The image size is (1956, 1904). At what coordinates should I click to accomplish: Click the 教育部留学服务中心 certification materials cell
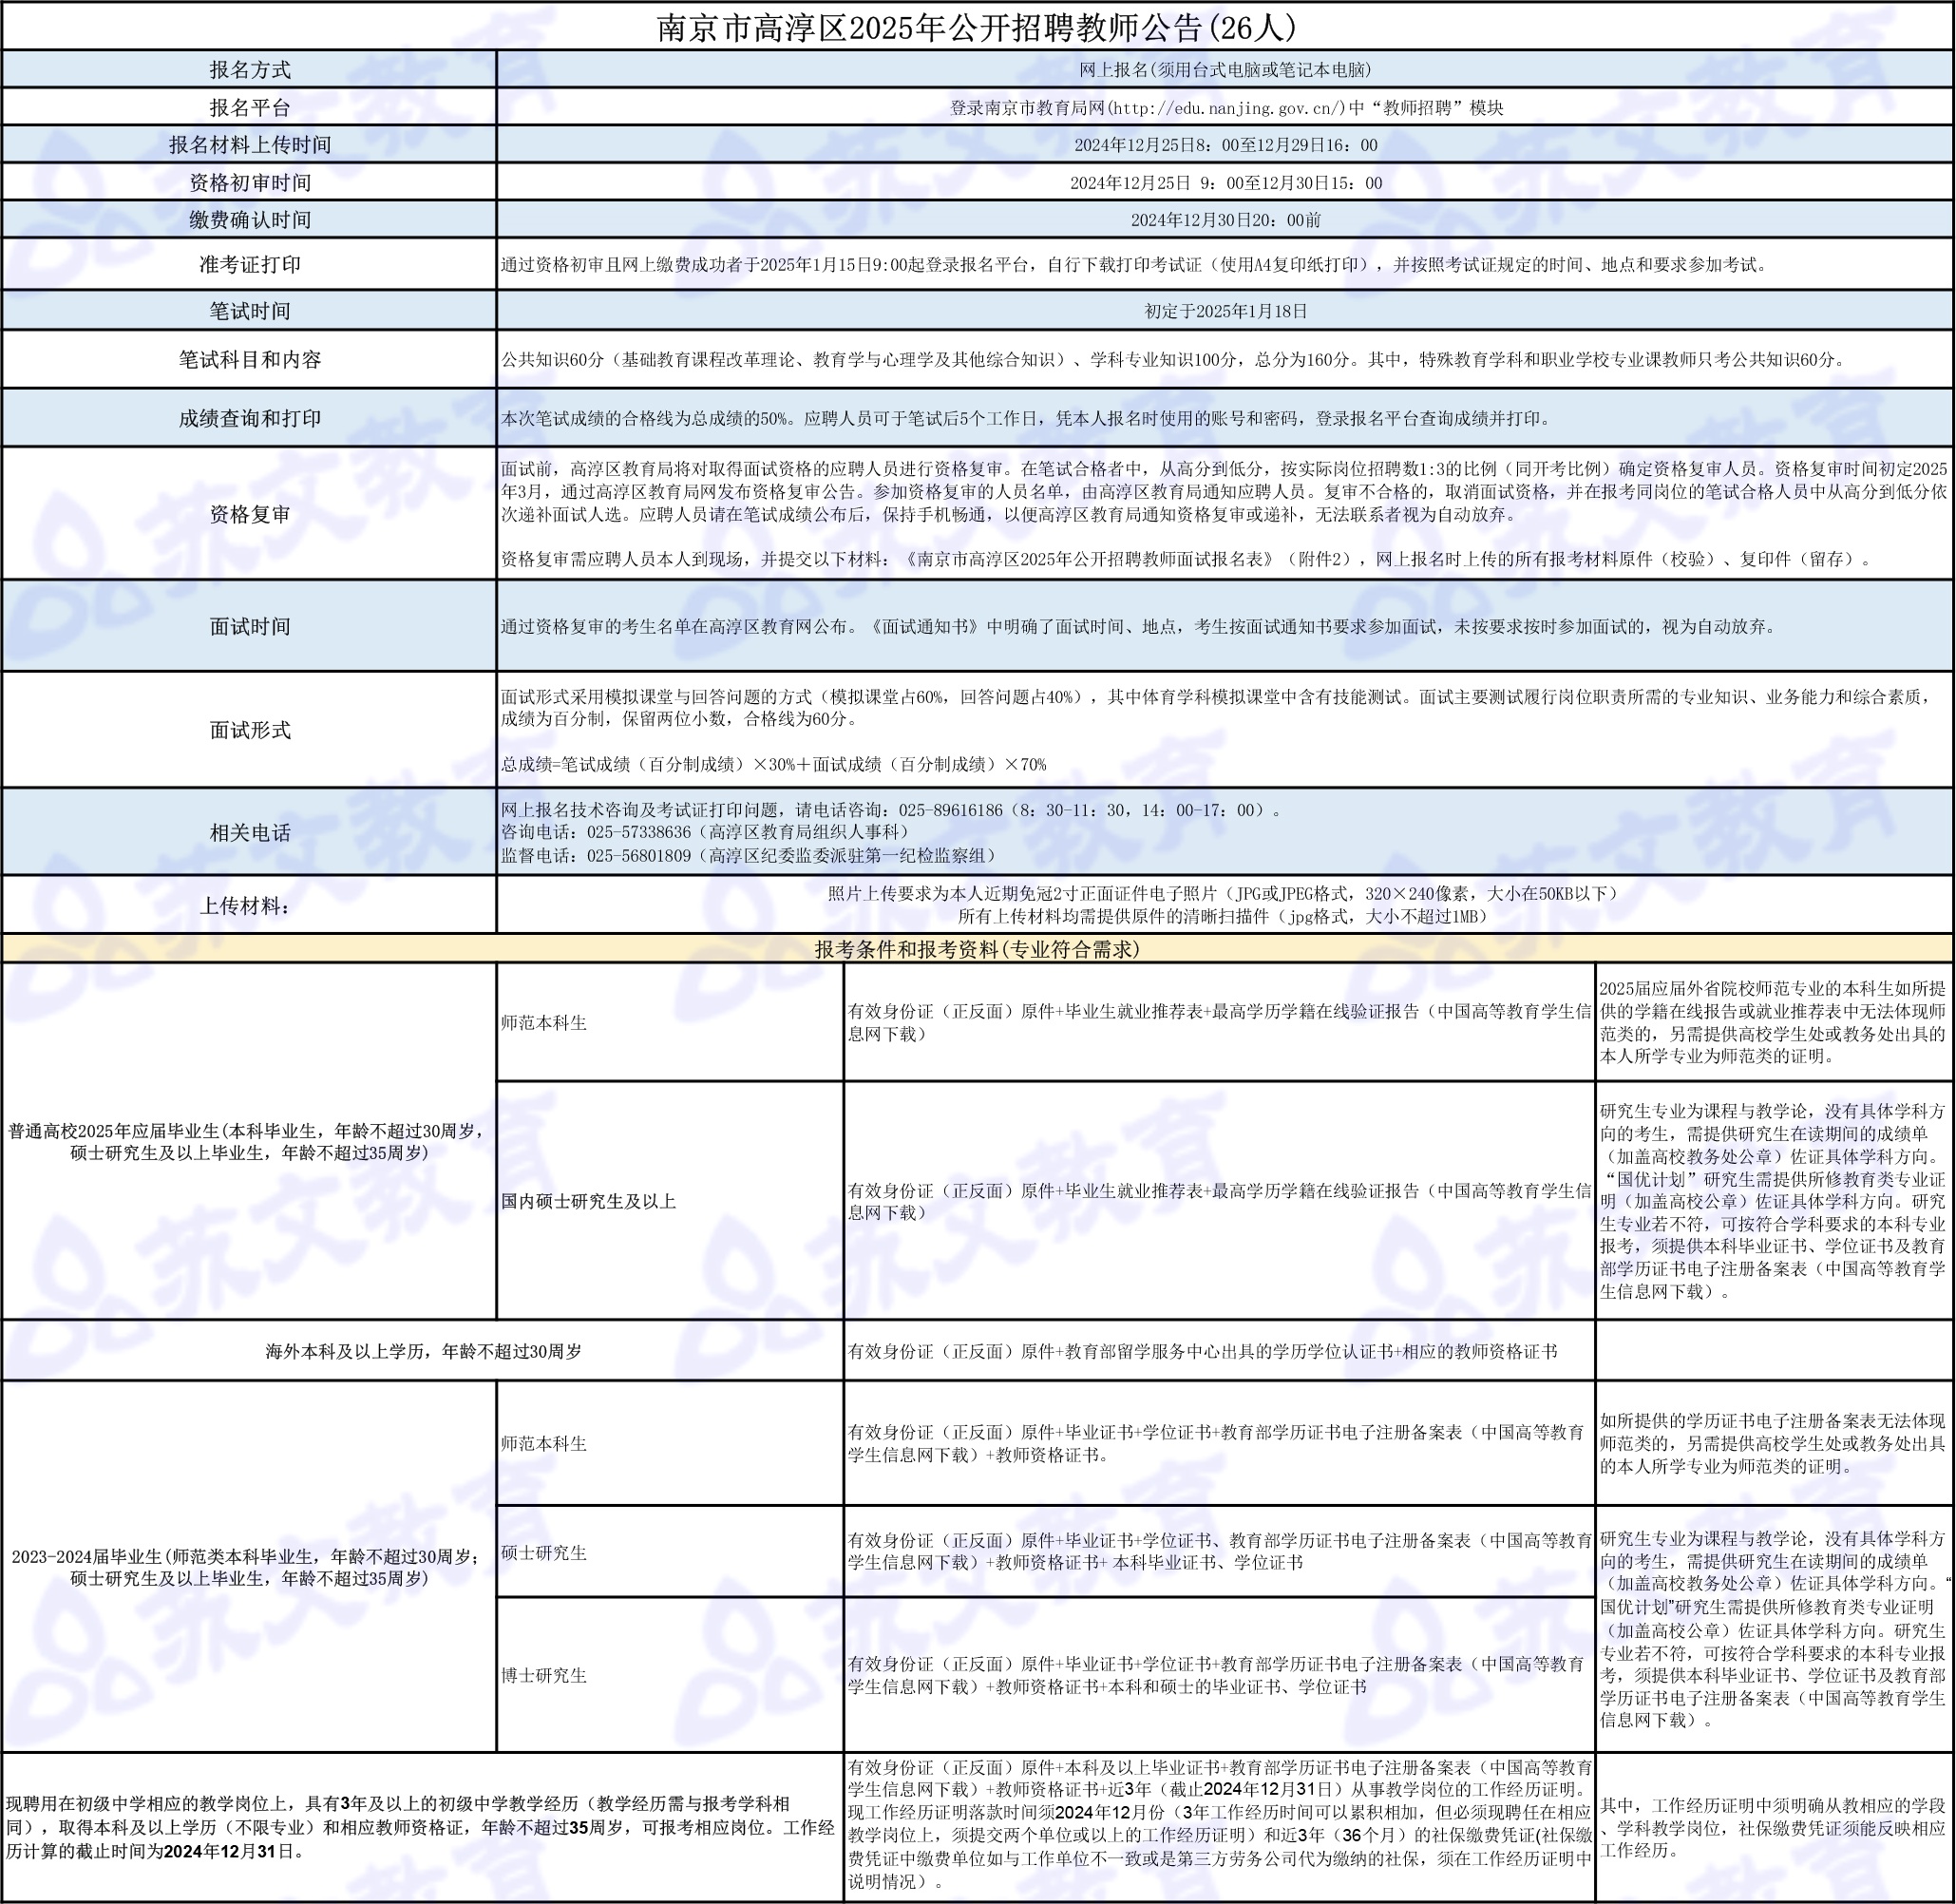1219,1350
